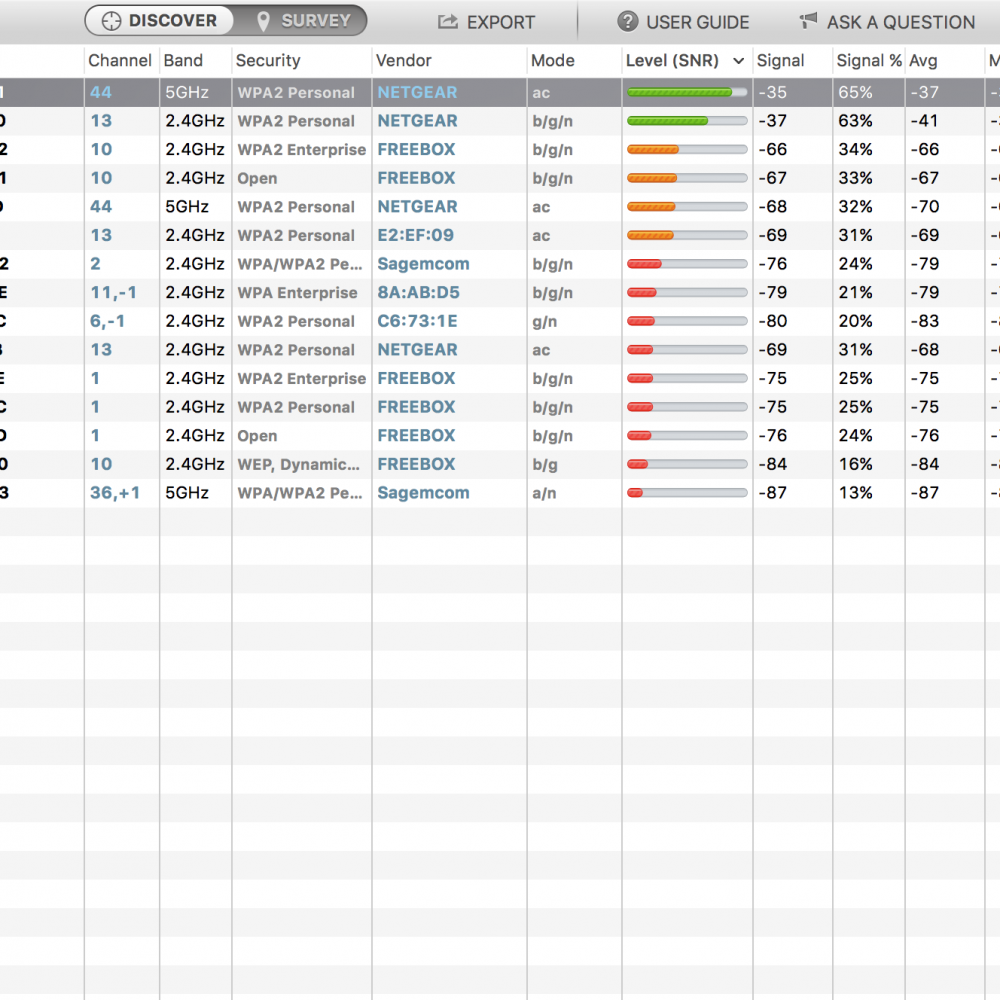The image size is (1000, 1000).
Task: Switch to Survey mode
Action: pyautogui.click(x=302, y=20)
